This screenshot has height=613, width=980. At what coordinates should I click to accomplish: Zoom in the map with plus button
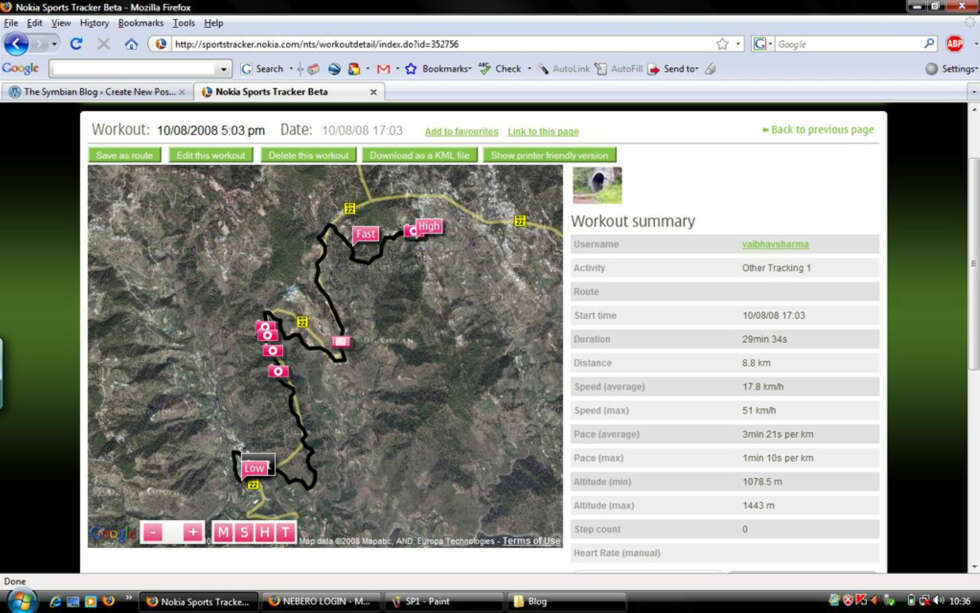[193, 532]
